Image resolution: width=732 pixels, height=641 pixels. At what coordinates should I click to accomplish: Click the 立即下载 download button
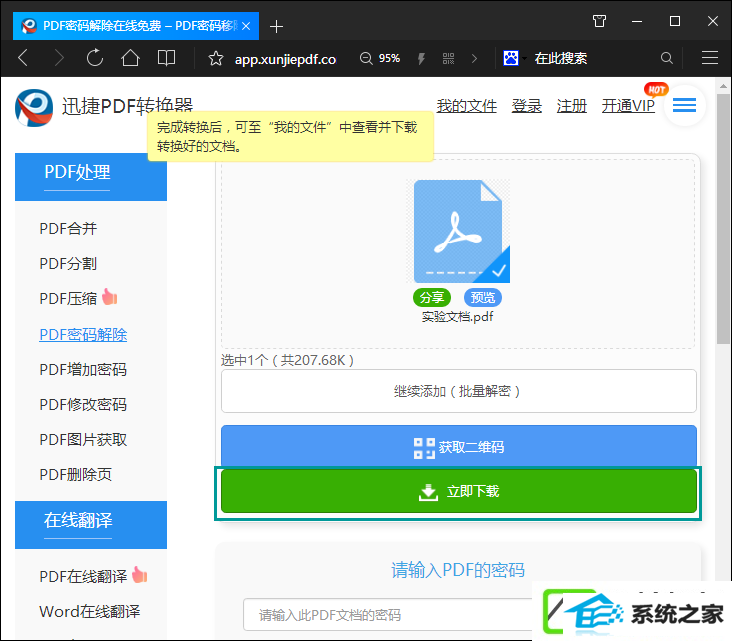[x=459, y=491]
